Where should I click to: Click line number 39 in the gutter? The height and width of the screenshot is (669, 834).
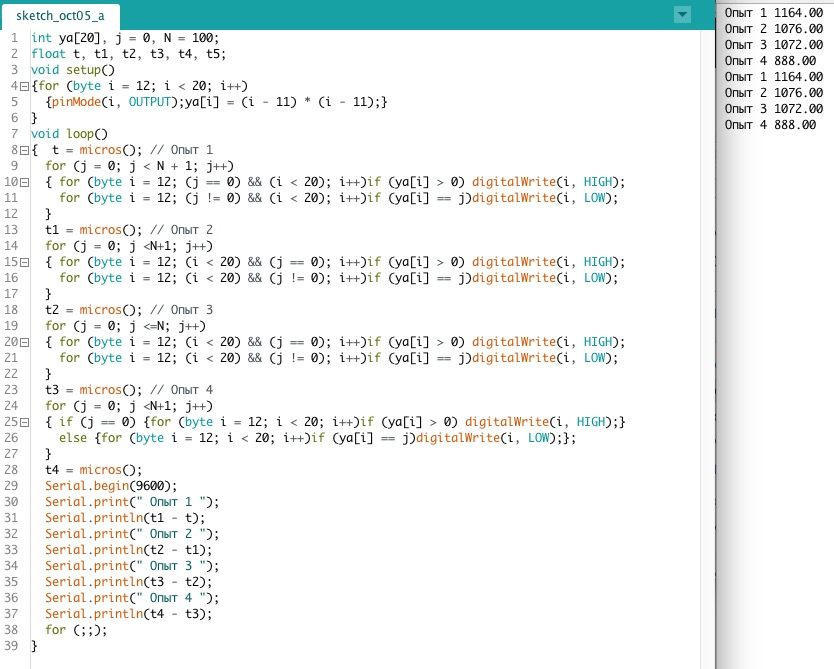12,646
